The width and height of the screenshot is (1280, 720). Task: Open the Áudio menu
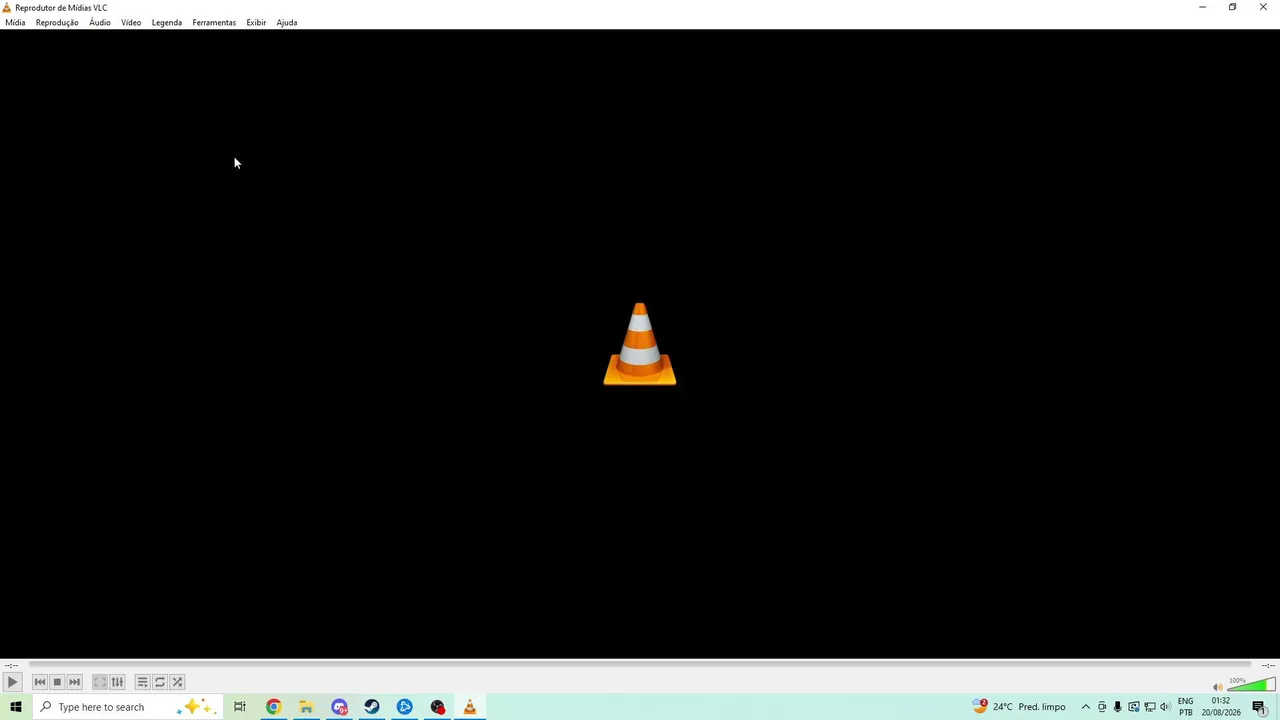(x=100, y=22)
